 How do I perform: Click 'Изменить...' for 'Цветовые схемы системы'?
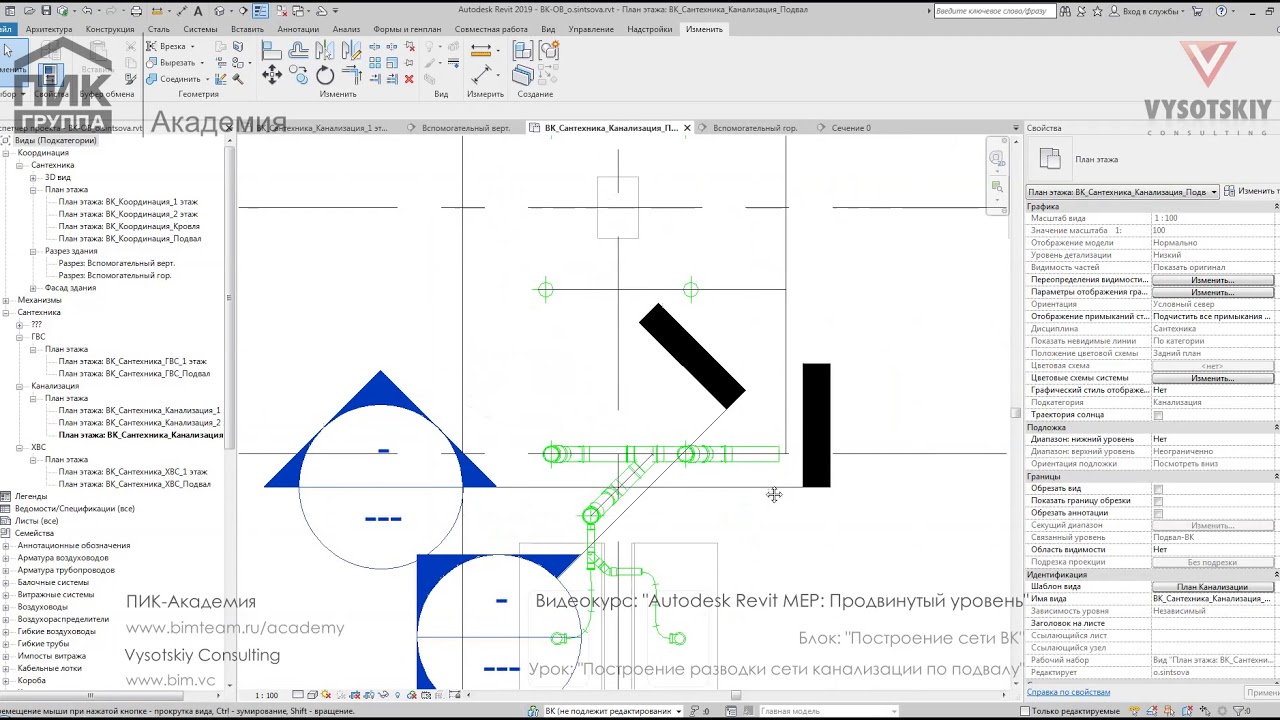[x=1212, y=378]
